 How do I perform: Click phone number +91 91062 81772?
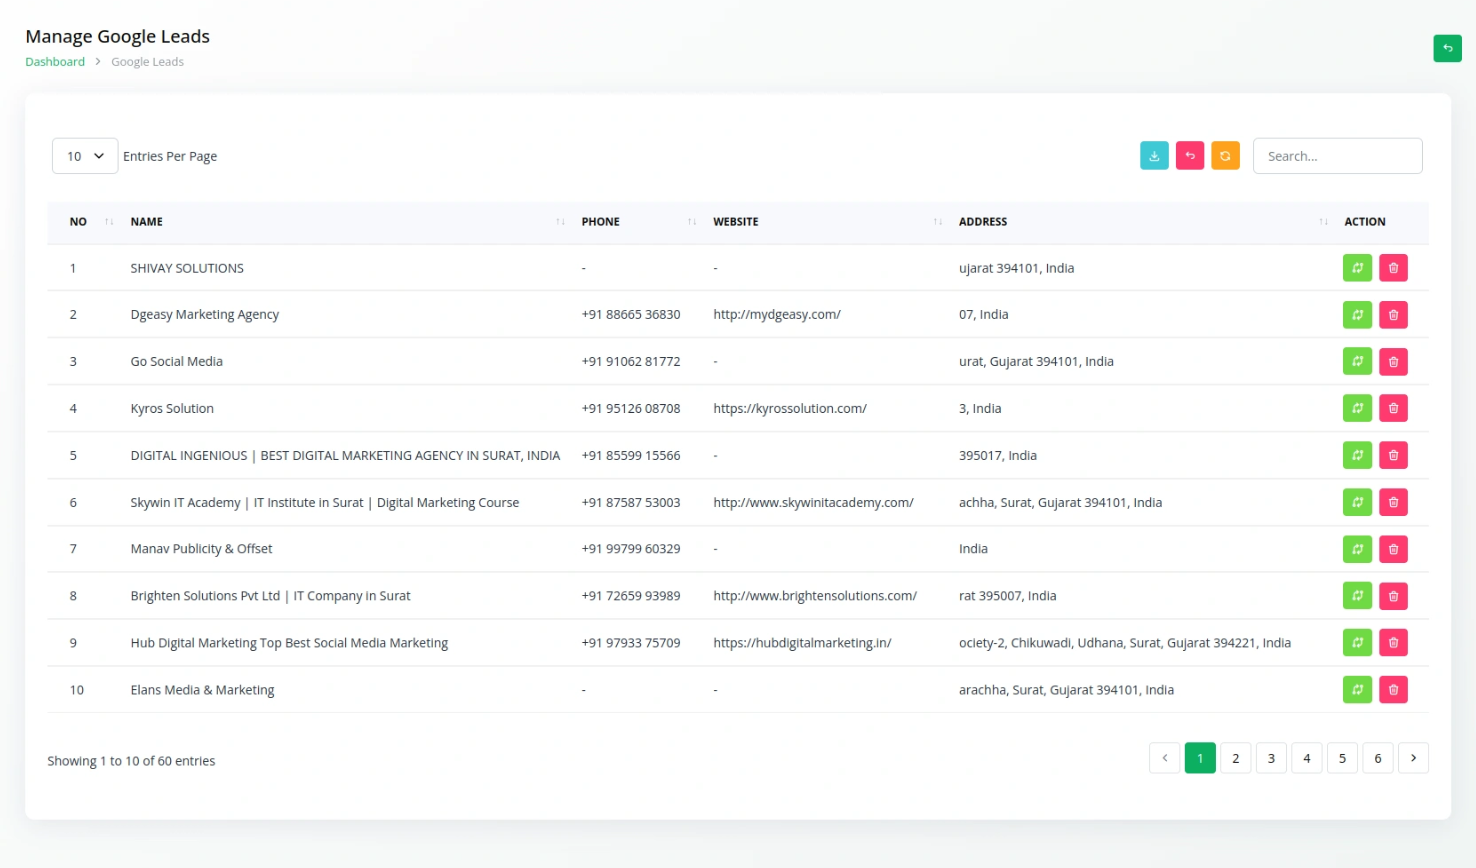(631, 362)
